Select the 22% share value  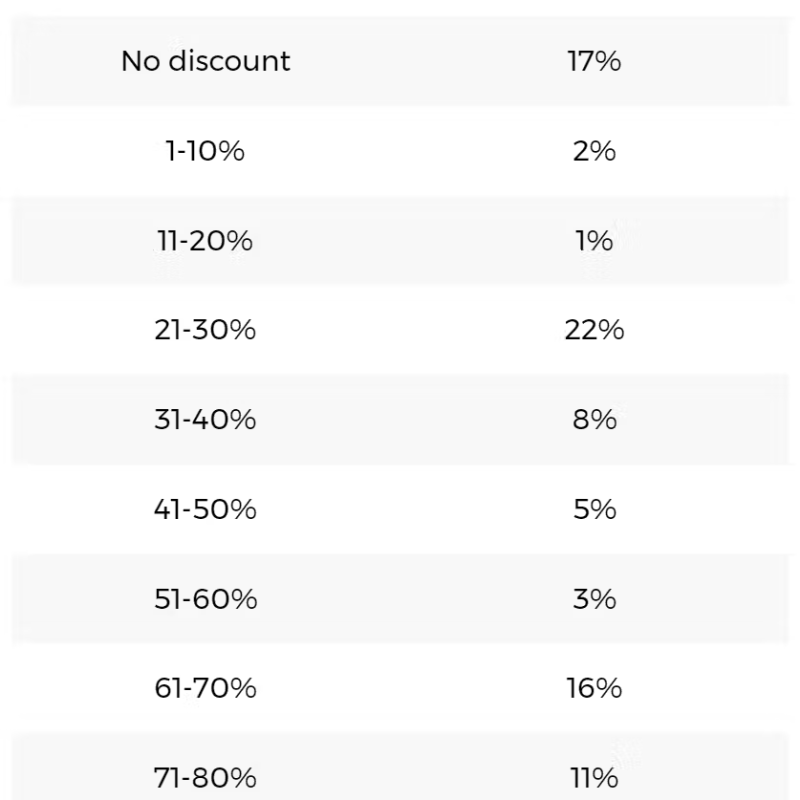click(594, 330)
